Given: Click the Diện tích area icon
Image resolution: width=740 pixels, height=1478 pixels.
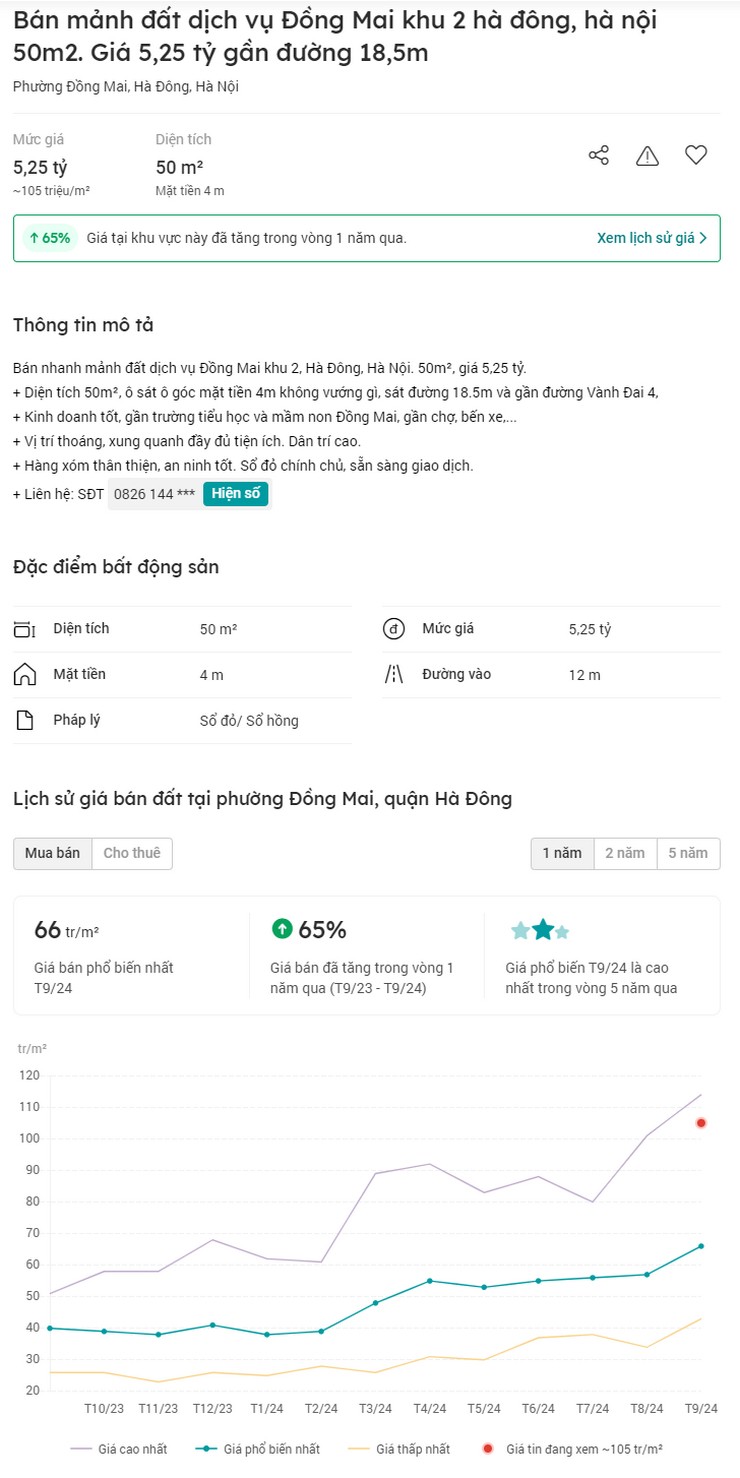Looking at the screenshot, I should 24,629.
